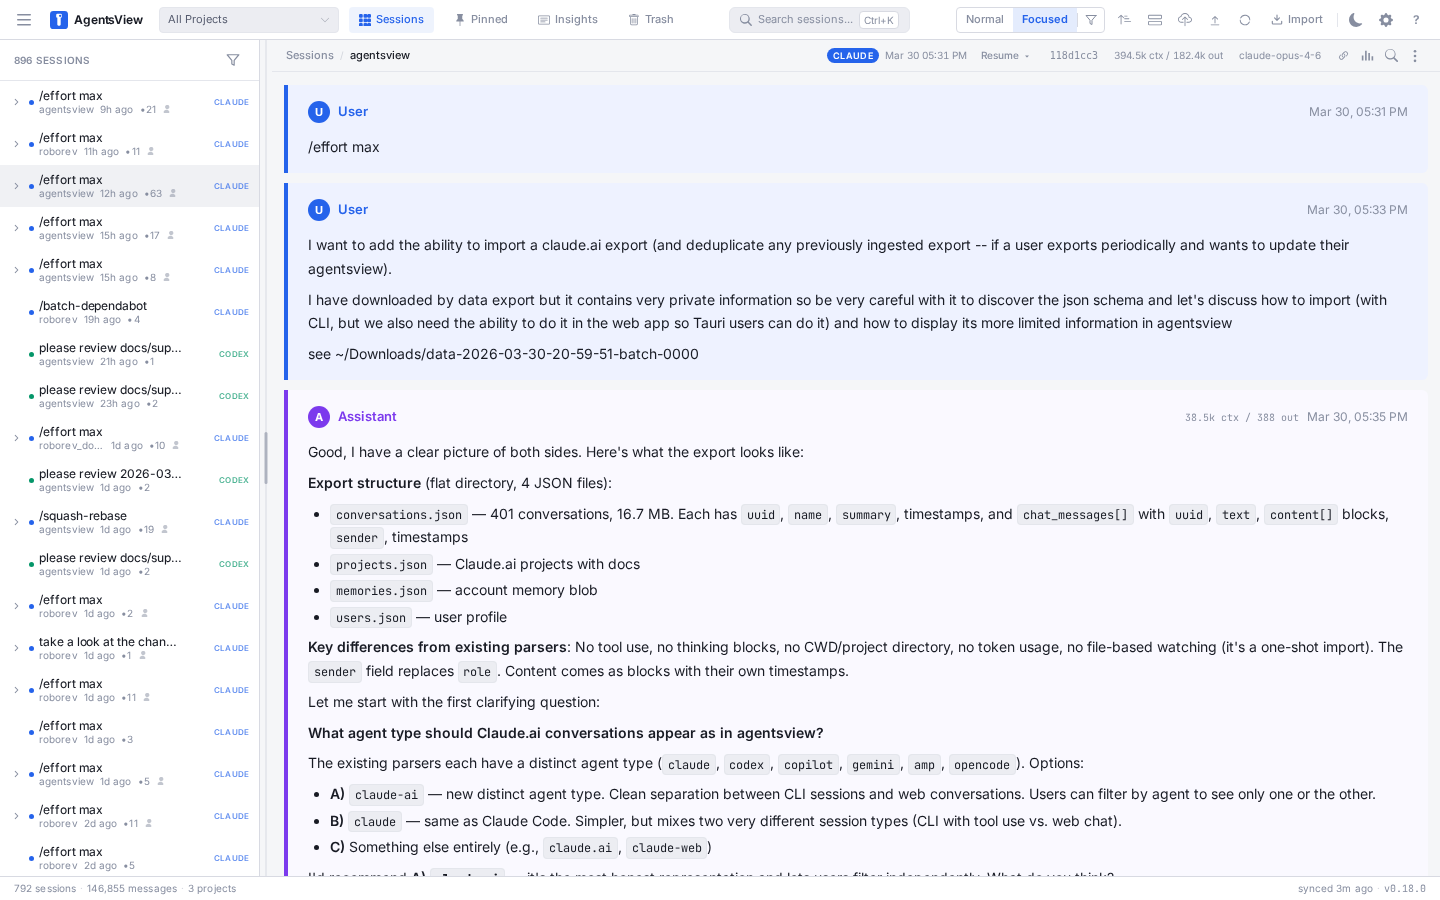Refresh sessions with the circular sync icon
1440x900 pixels.
tap(1245, 19)
